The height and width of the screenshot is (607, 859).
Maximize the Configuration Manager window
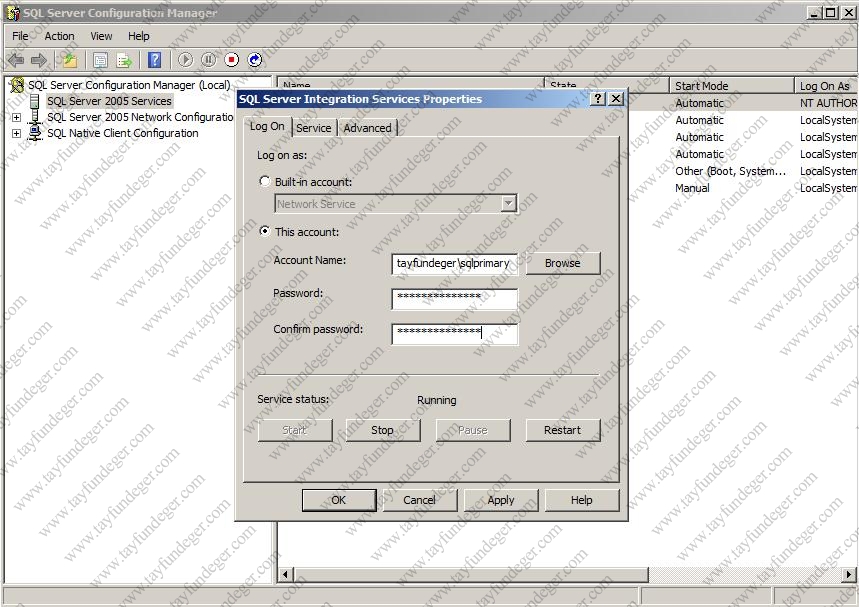pyautogui.click(x=831, y=12)
